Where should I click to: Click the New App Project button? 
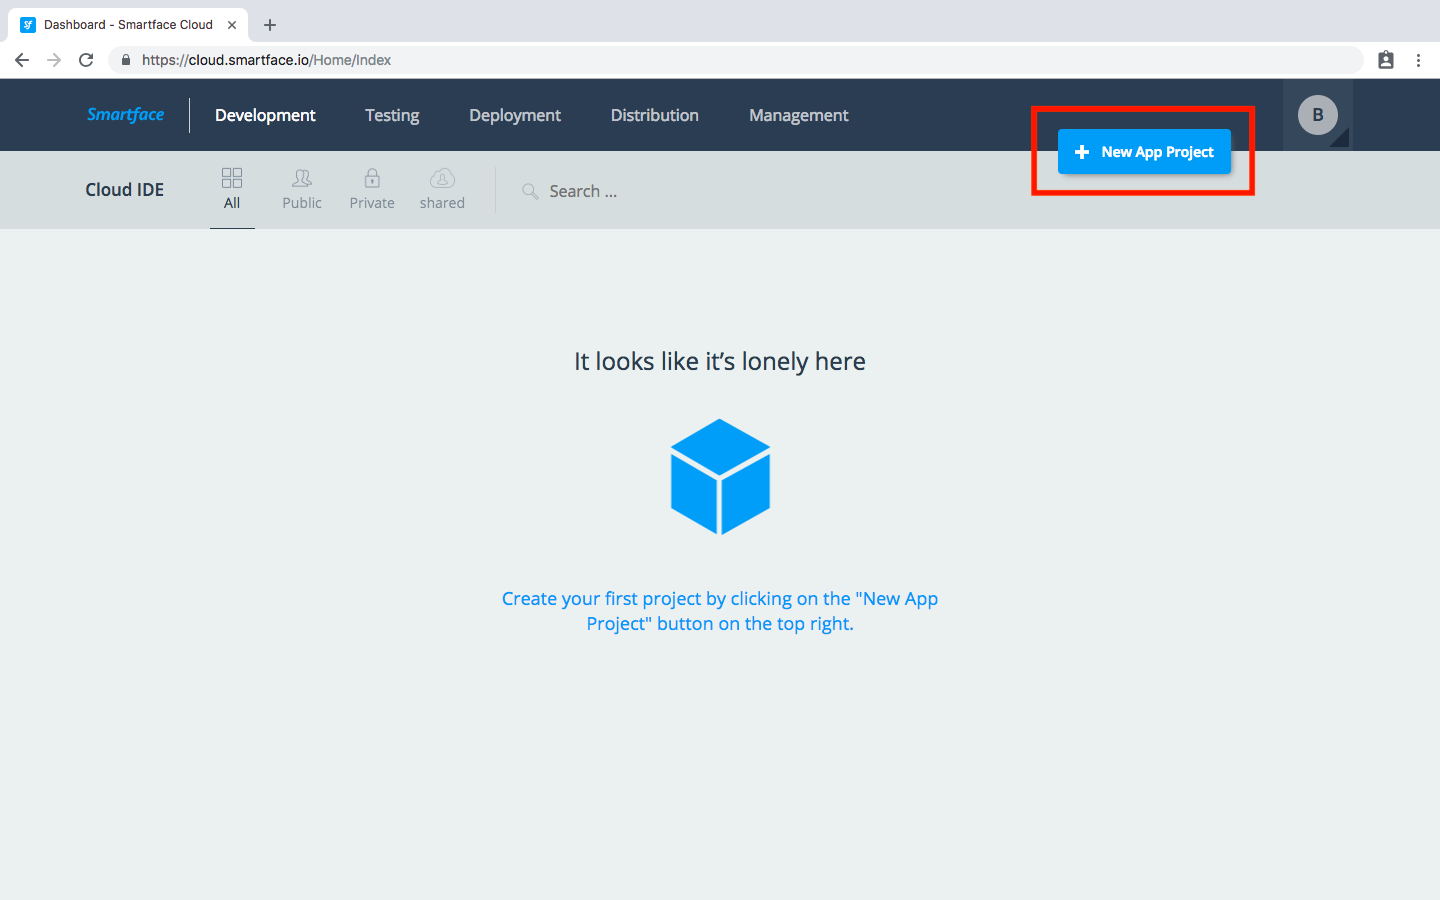pos(1144,152)
